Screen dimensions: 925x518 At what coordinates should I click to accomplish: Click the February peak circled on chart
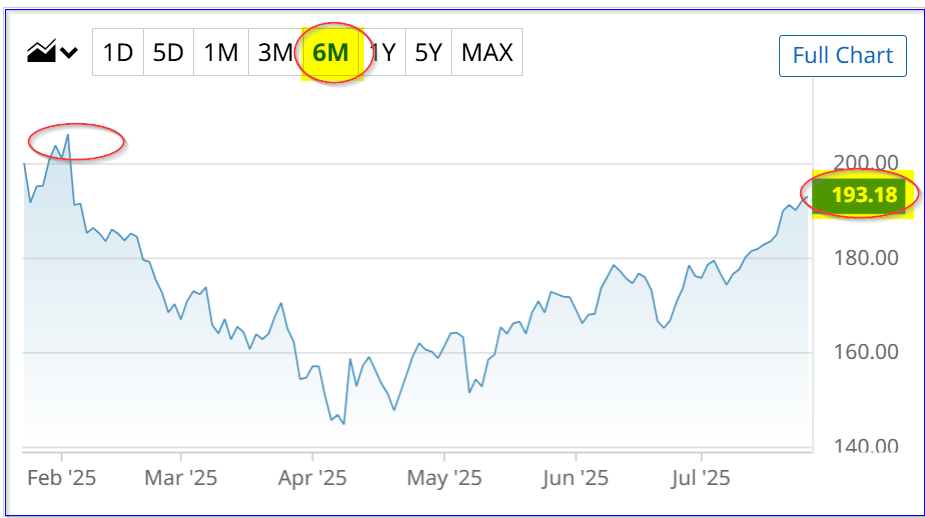coord(67,136)
